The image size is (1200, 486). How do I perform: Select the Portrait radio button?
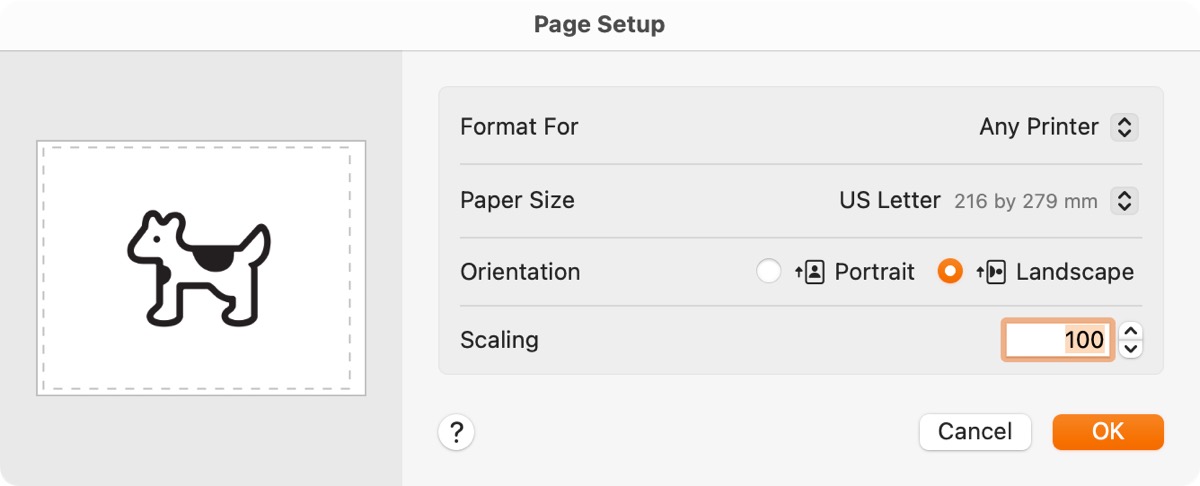(x=769, y=272)
